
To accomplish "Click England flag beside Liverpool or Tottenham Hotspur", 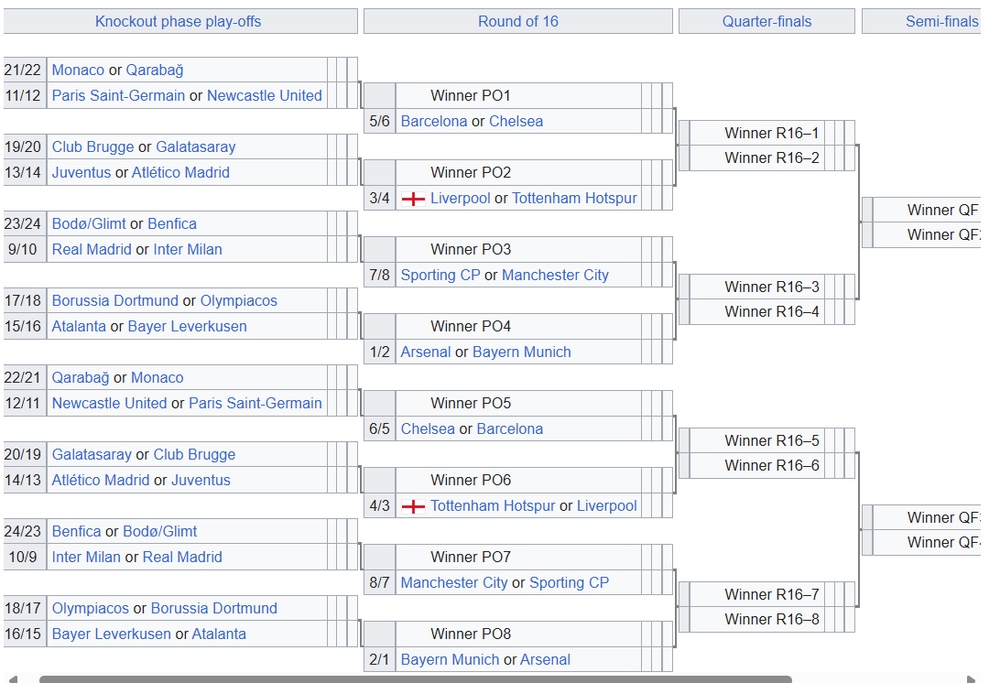I will coord(413,199).
